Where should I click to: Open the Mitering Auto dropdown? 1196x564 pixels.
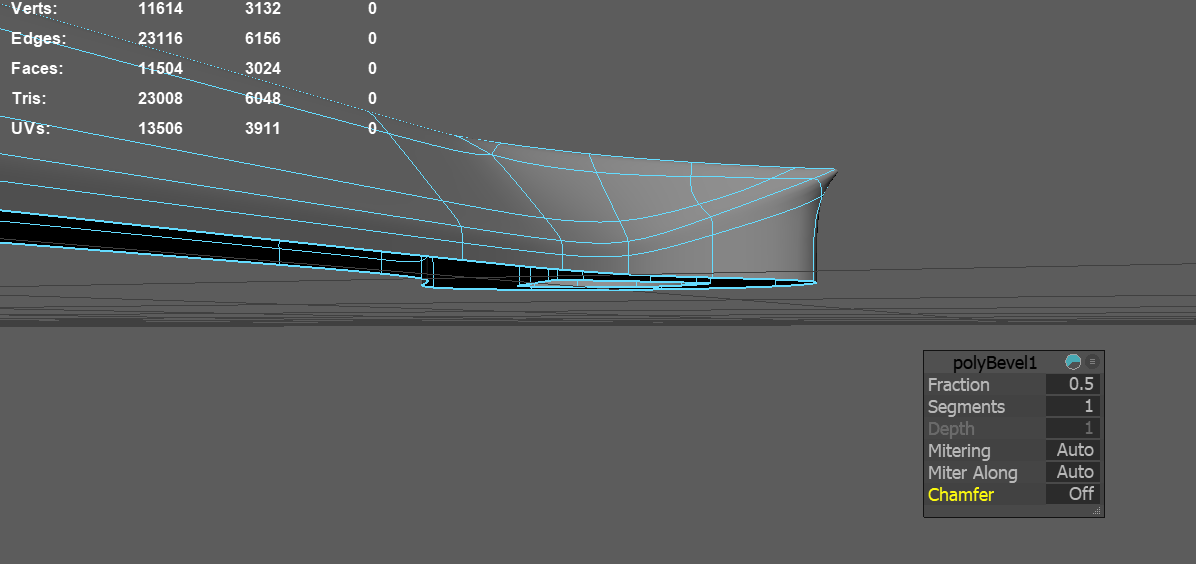coord(1072,450)
